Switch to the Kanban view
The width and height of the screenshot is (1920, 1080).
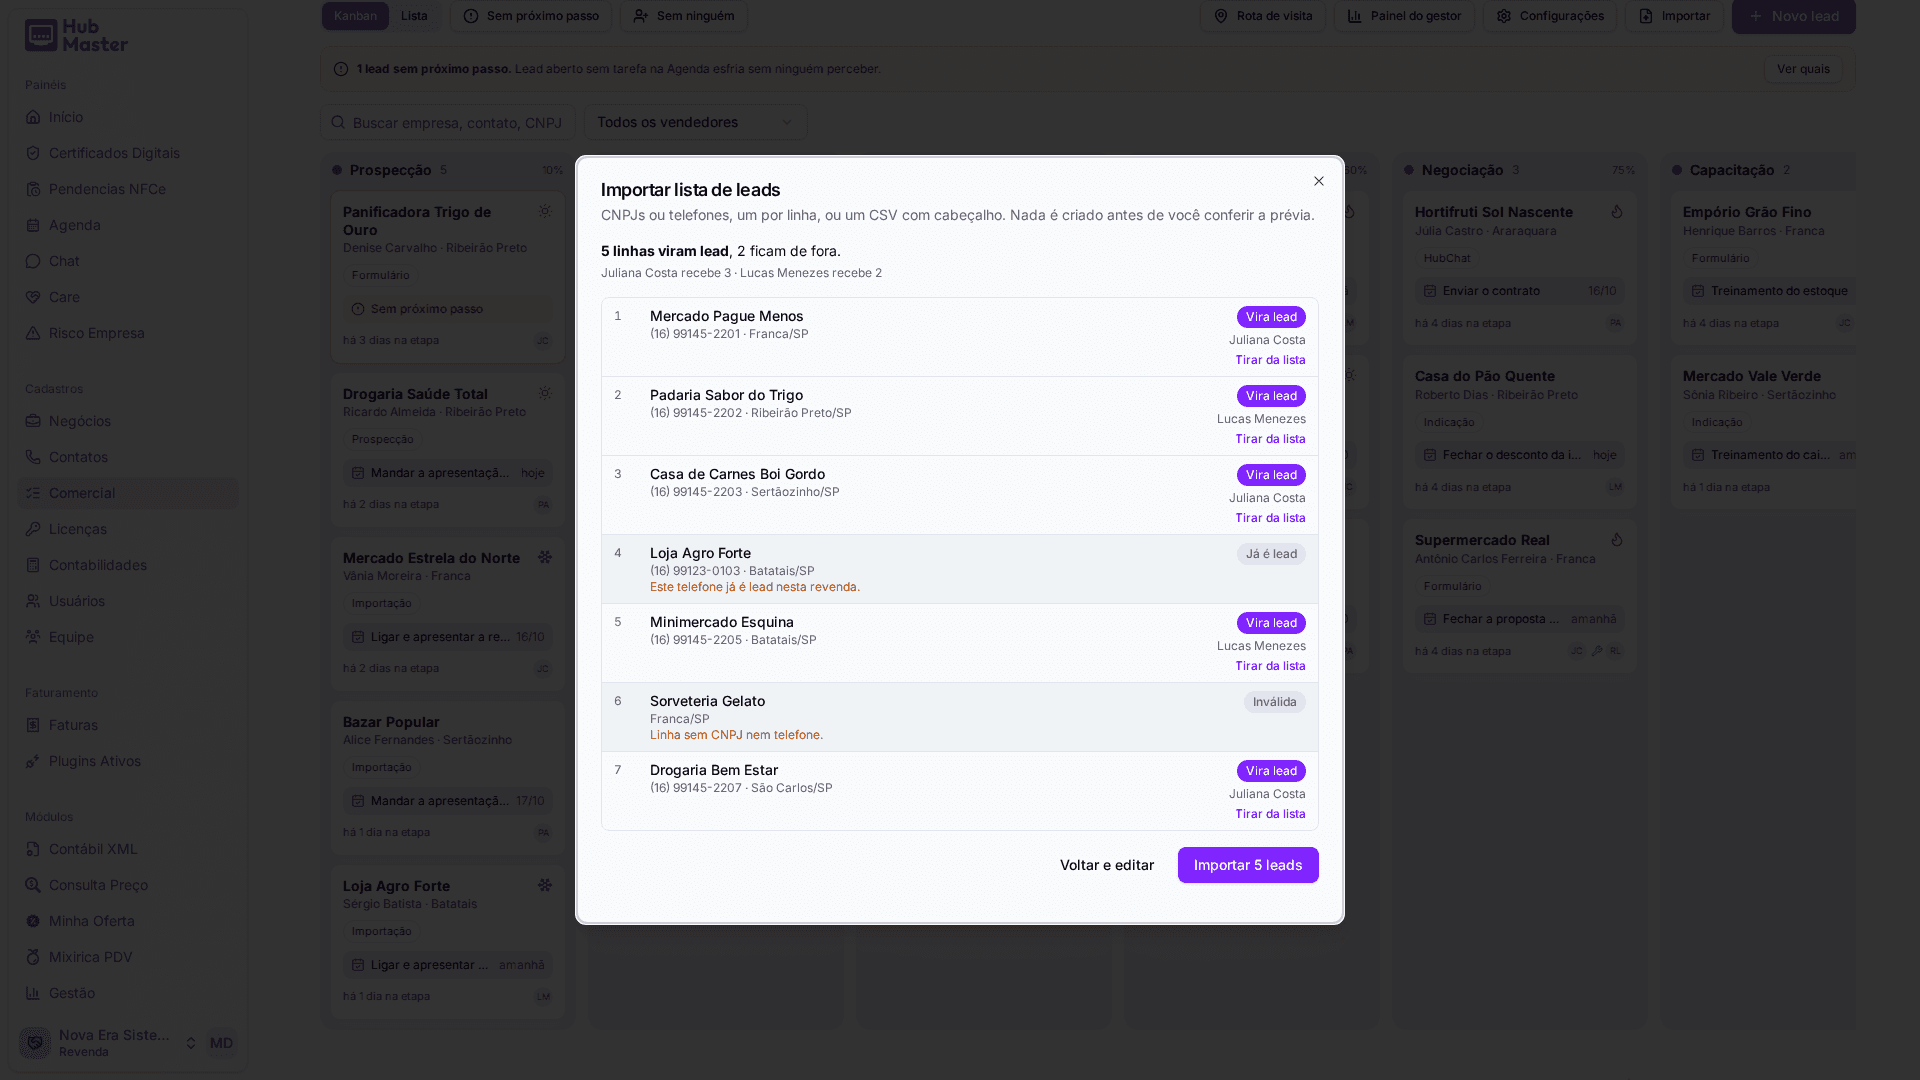click(355, 16)
